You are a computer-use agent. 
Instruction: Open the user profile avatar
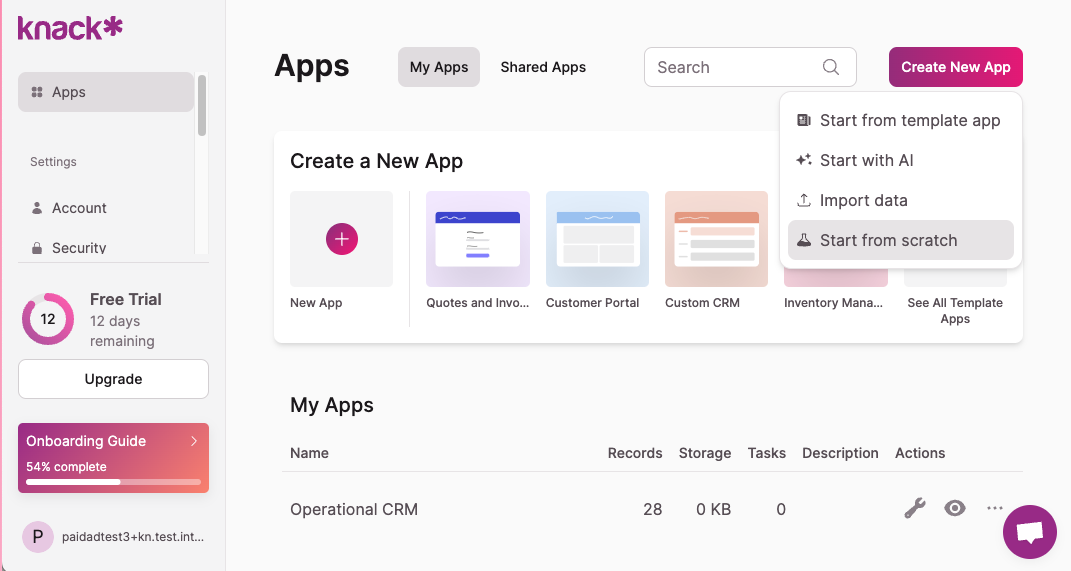pyautogui.click(x=38, y=537)
